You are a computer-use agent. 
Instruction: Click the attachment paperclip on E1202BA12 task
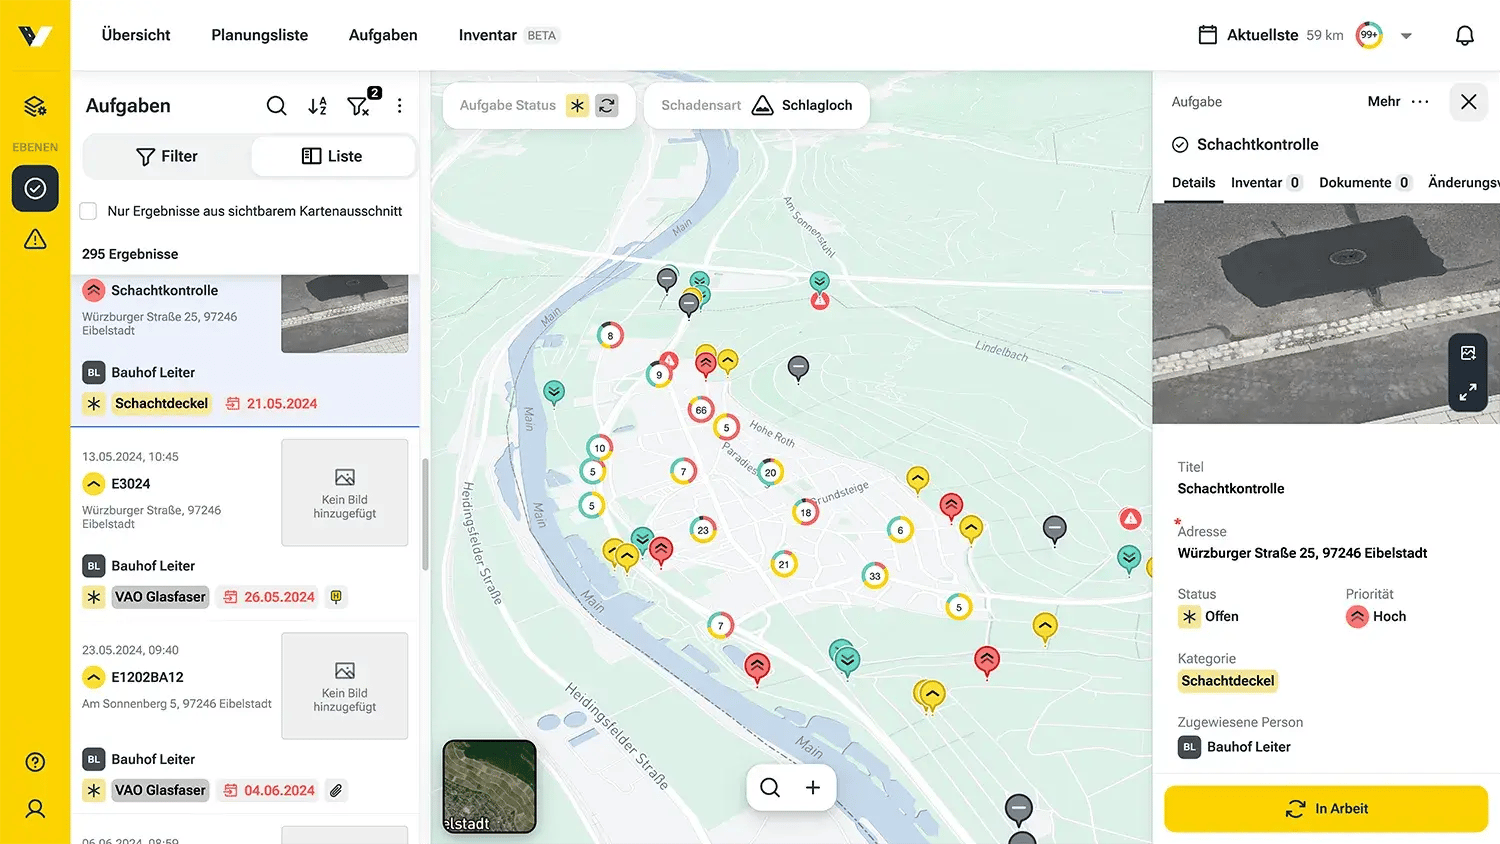click(336, 791)
